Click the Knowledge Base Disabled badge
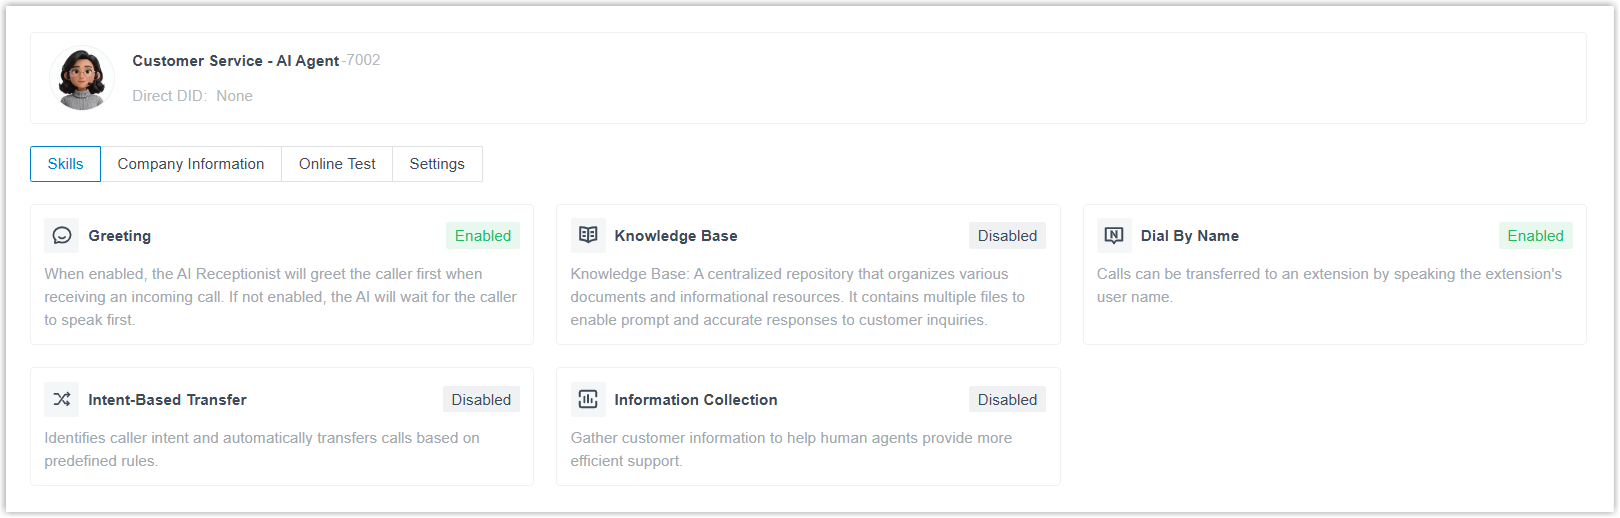1620x518 pixels. pos(1007,236)
